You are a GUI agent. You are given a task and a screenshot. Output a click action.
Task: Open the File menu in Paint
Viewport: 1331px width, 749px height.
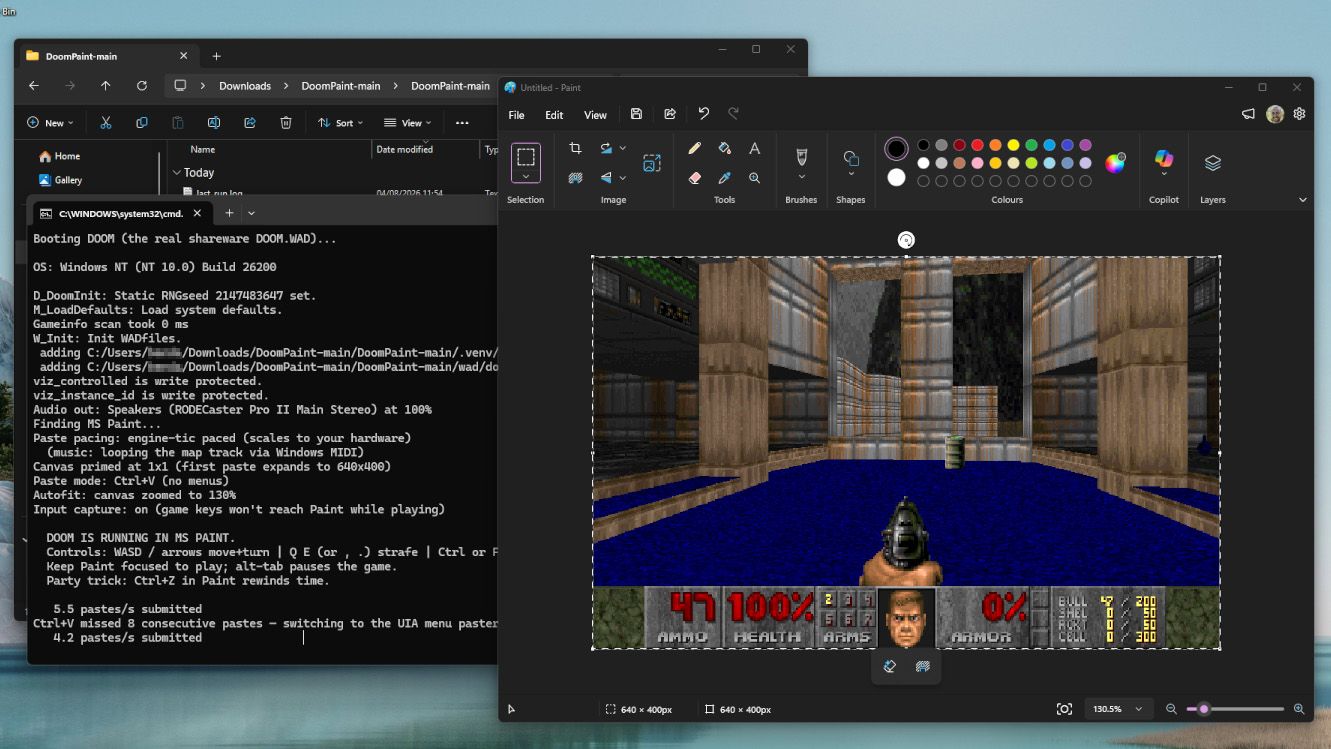point(516,115)
